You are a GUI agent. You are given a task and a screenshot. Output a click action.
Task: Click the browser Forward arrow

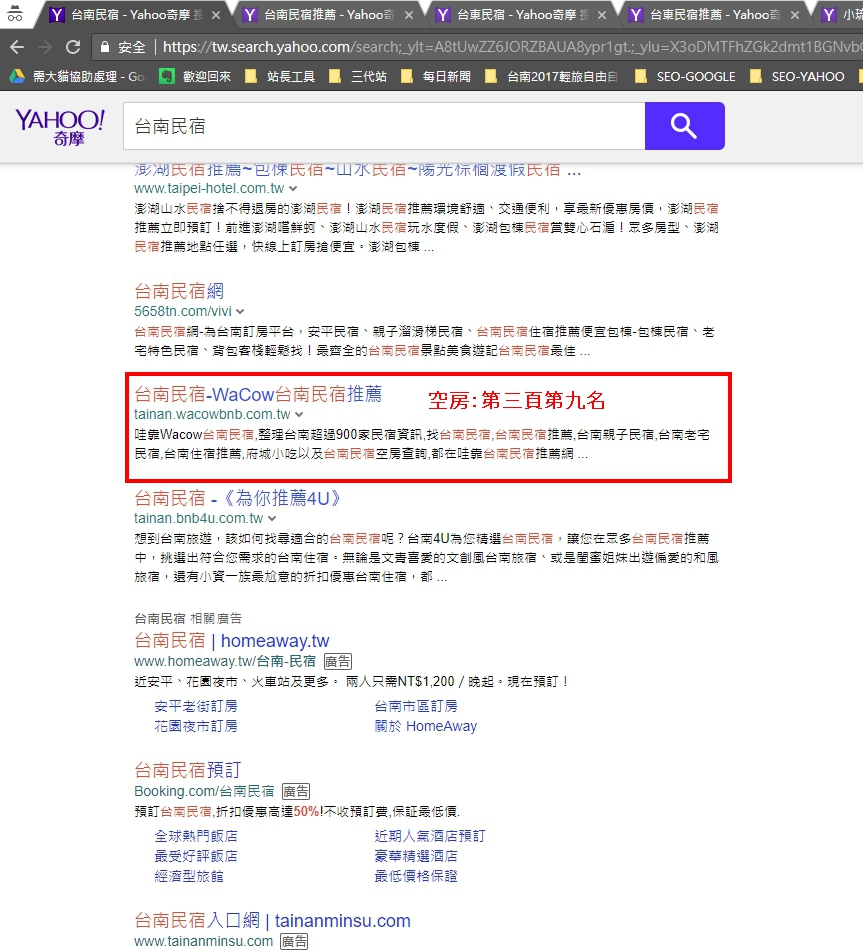tap(45, 47)
